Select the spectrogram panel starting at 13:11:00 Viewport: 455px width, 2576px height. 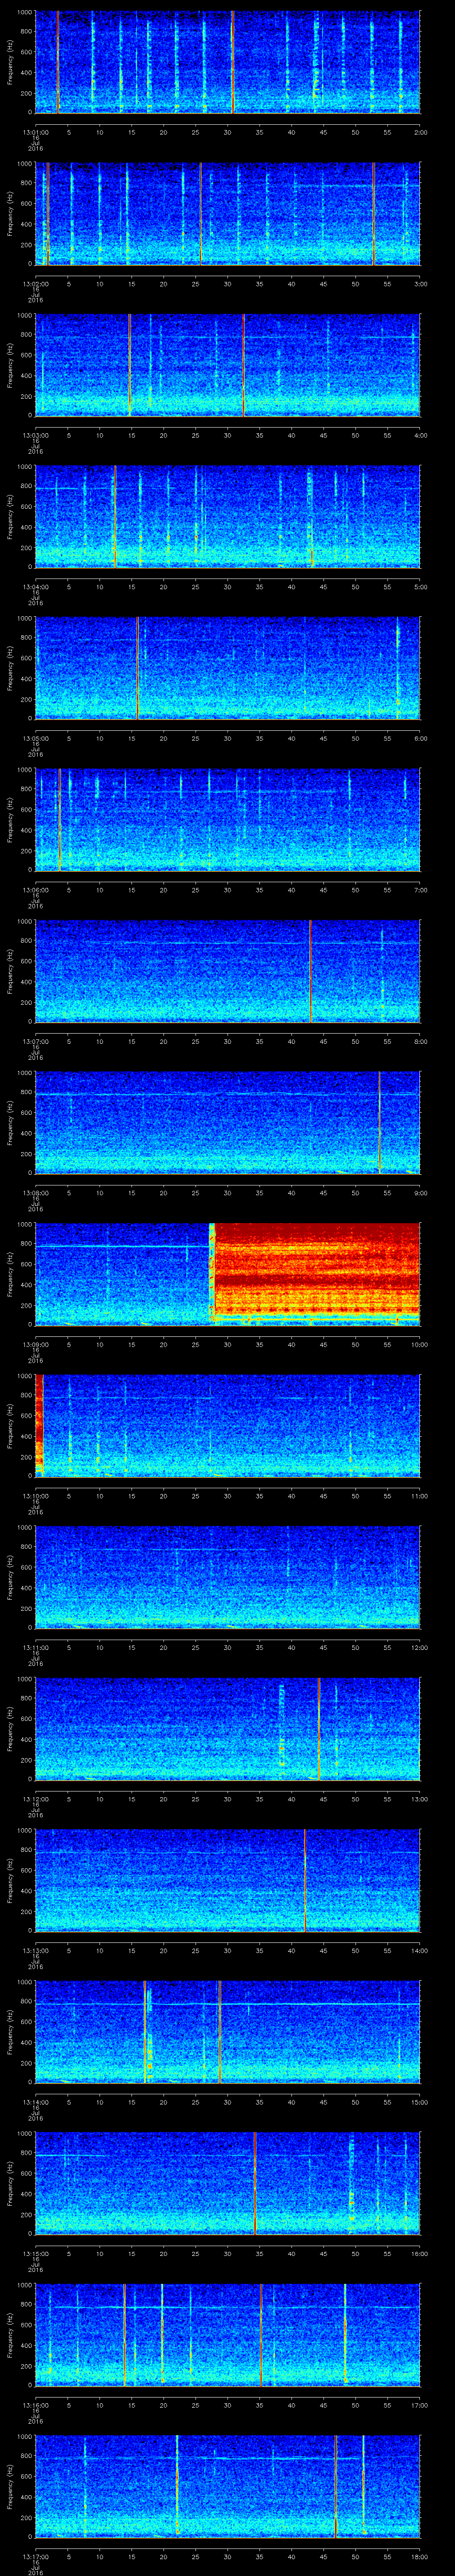(227, 1577)
